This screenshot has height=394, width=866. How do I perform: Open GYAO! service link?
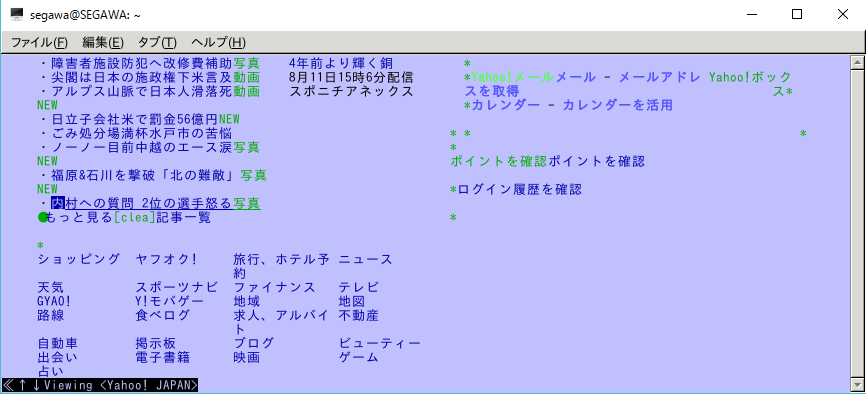54,301
